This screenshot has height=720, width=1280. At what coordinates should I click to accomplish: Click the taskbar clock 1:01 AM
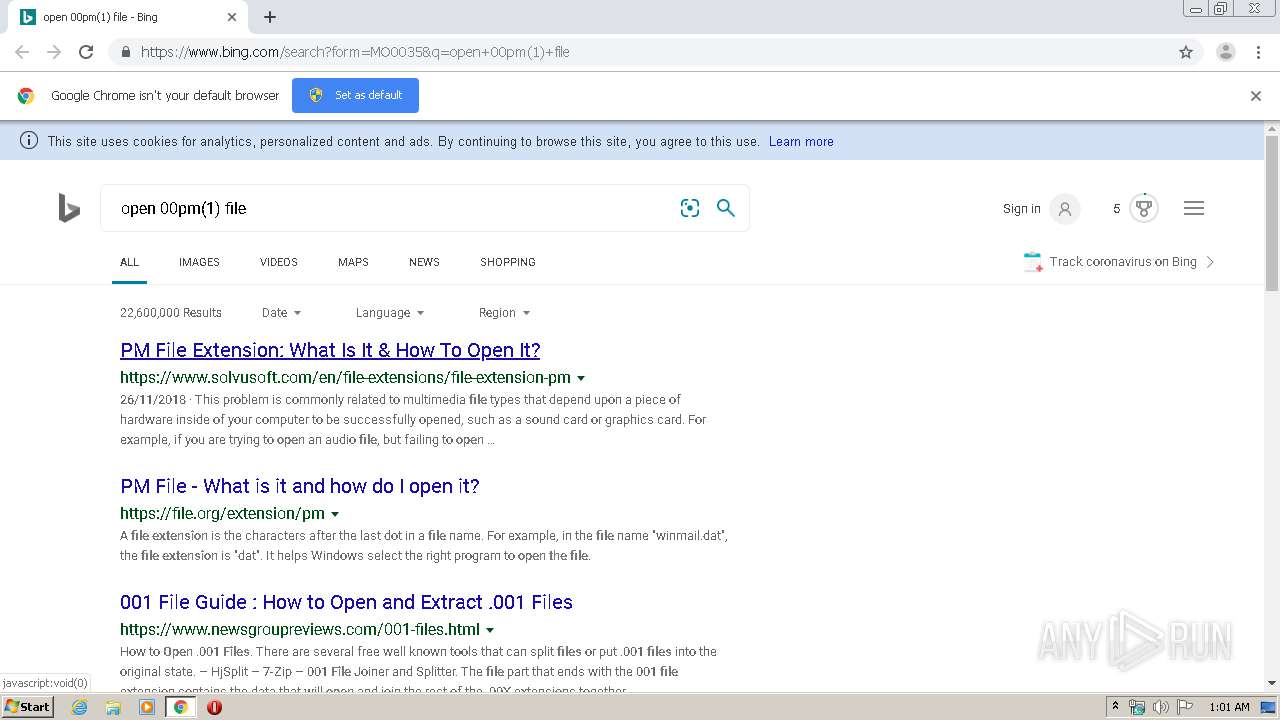click(x=1229, y=707)
